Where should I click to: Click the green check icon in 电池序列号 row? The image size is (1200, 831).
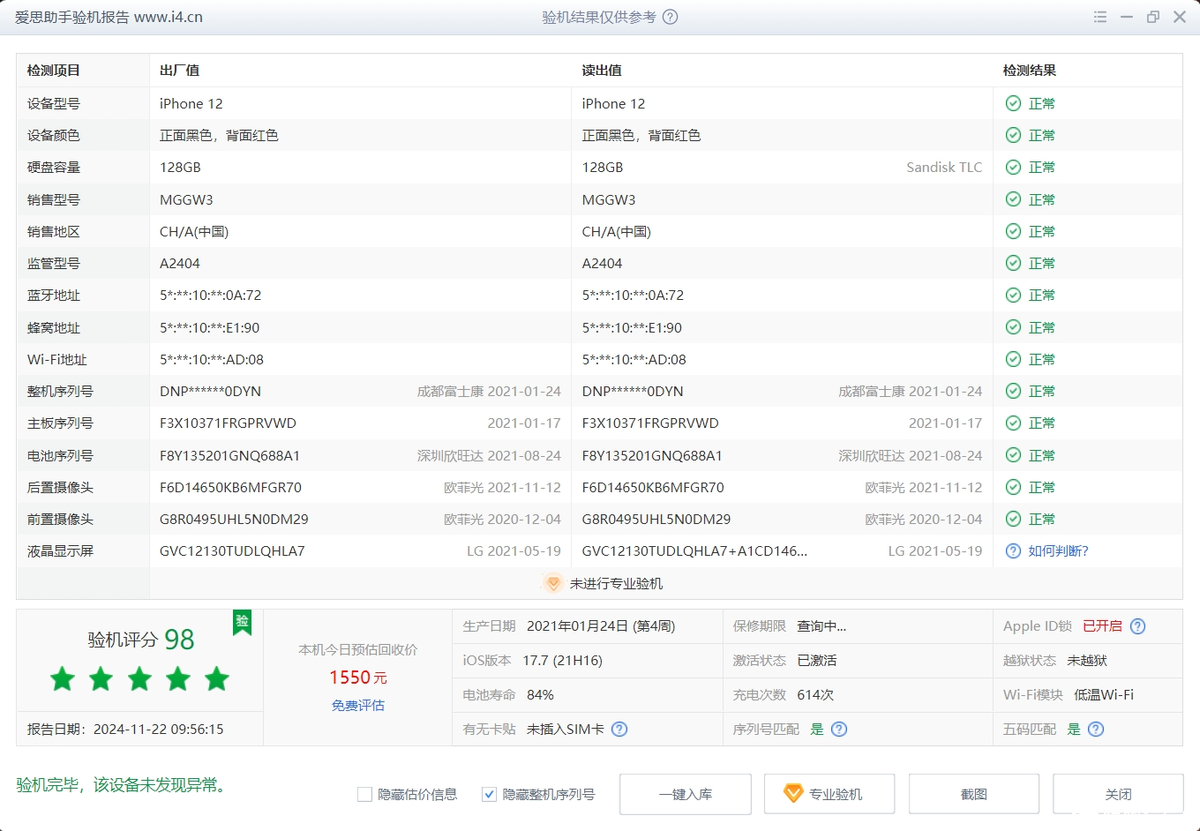point(1013,455)
